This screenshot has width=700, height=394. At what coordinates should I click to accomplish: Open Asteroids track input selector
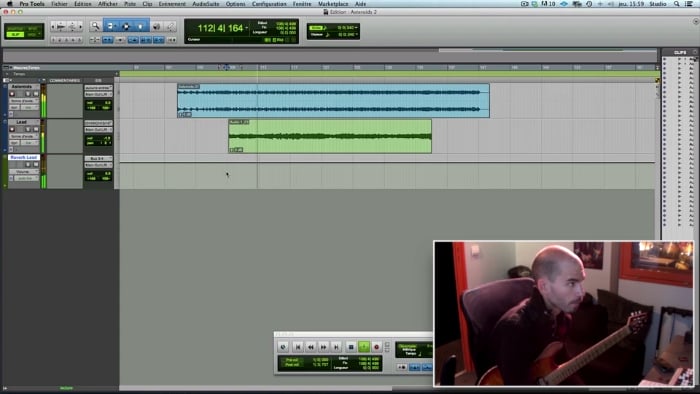pyautogui.click(x=98, y=87)
